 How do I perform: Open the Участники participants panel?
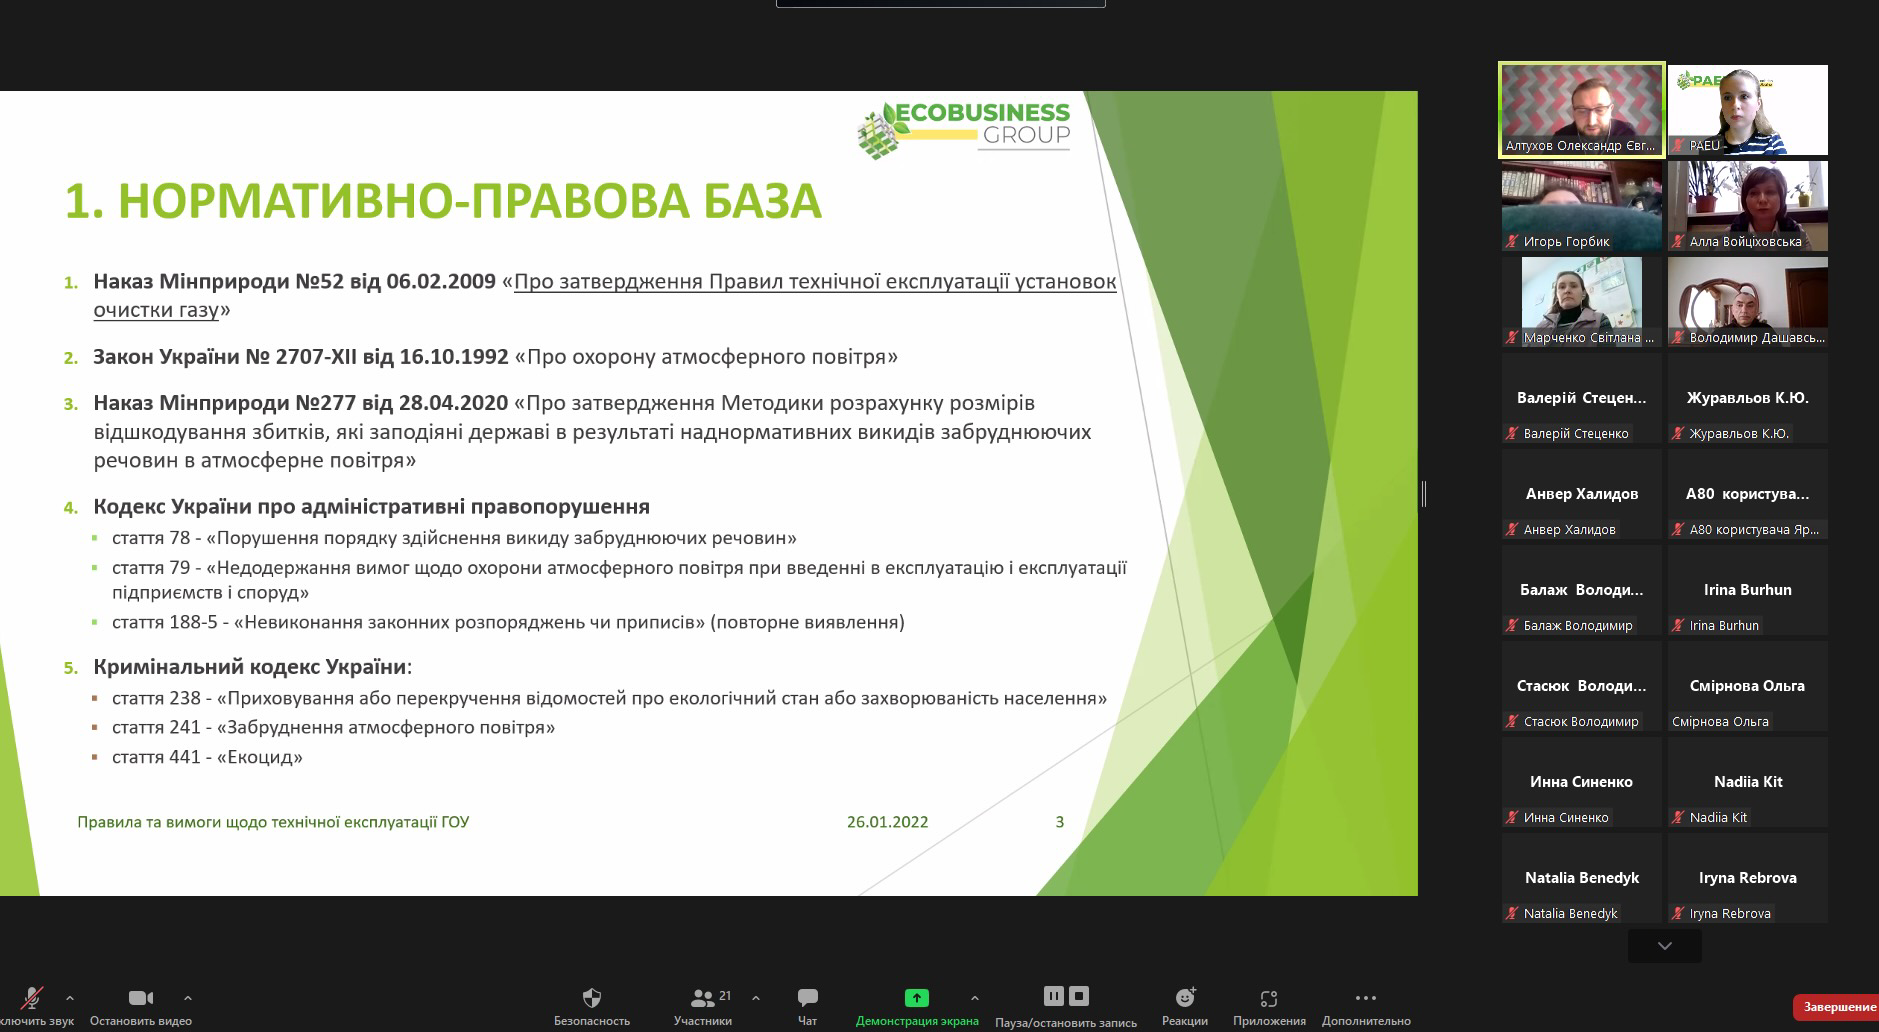coord(703,998)
